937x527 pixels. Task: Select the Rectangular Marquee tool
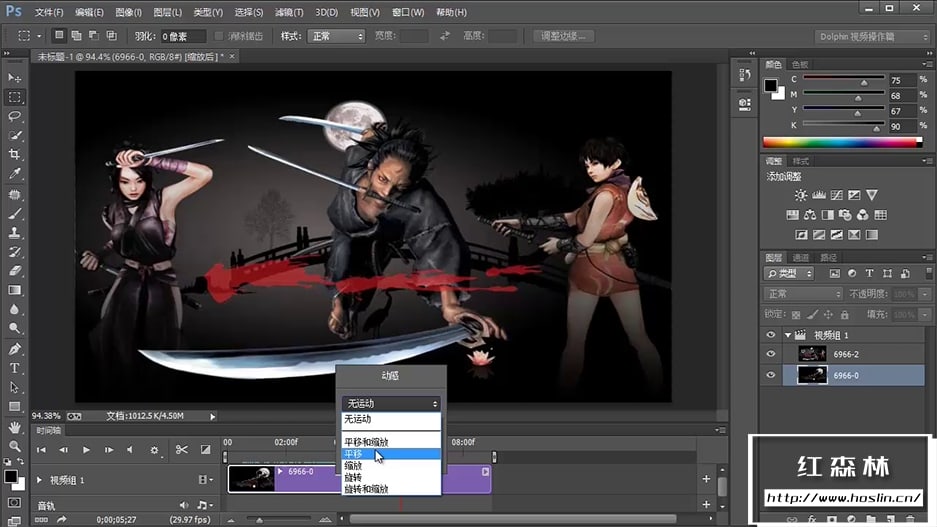(15, 97)
